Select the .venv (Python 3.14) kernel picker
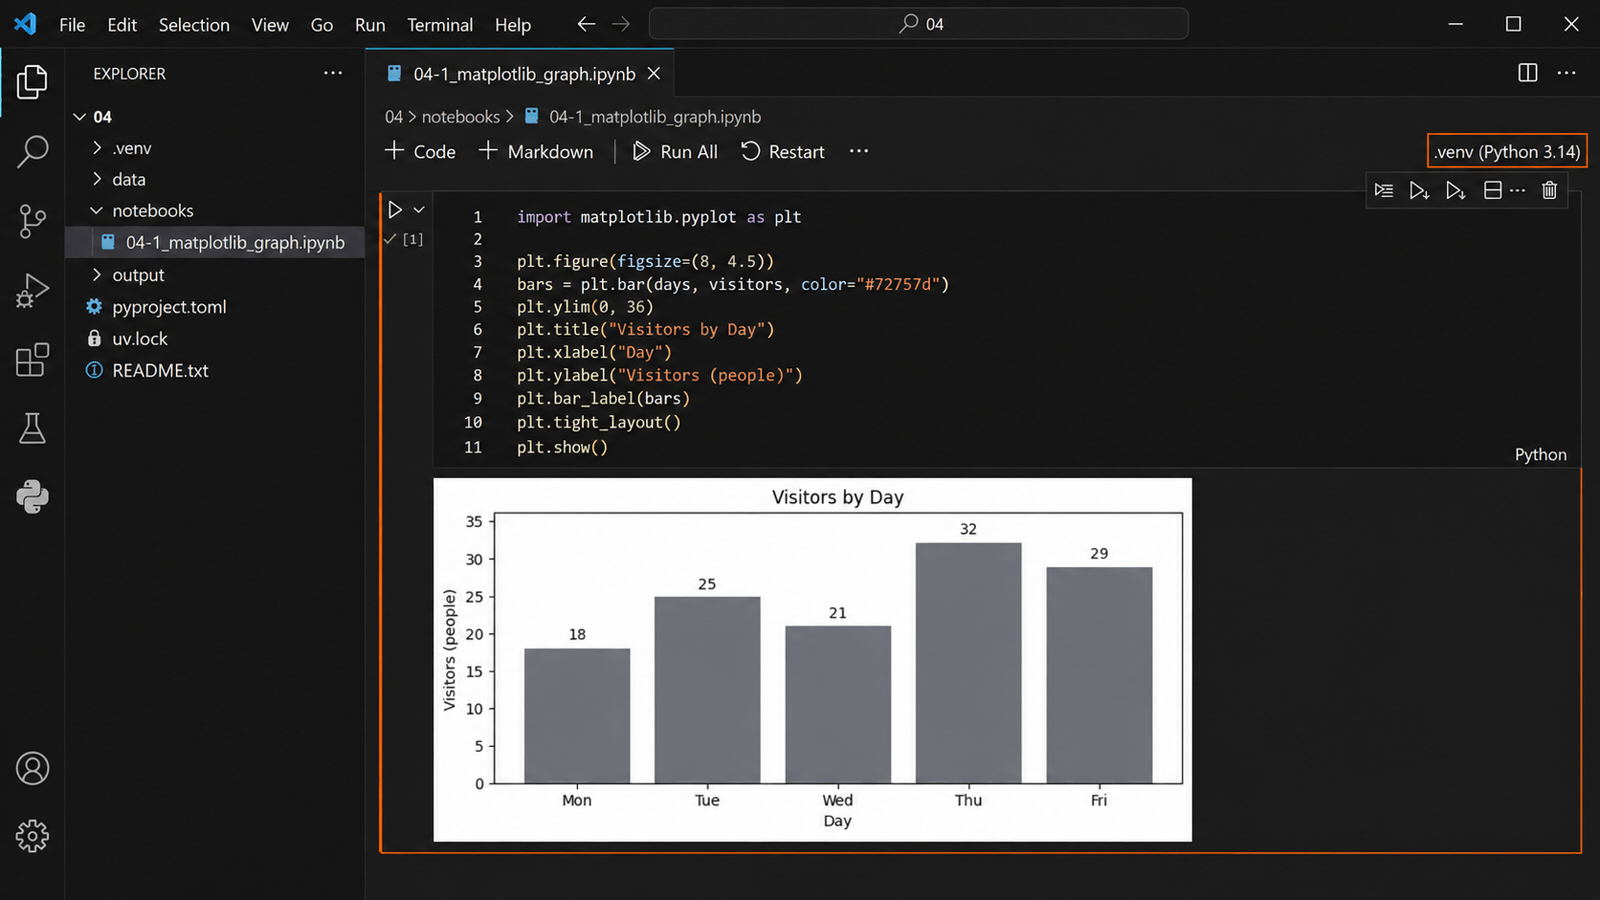The height and width of the screenshot is (900, 1600). point(1507,152)
